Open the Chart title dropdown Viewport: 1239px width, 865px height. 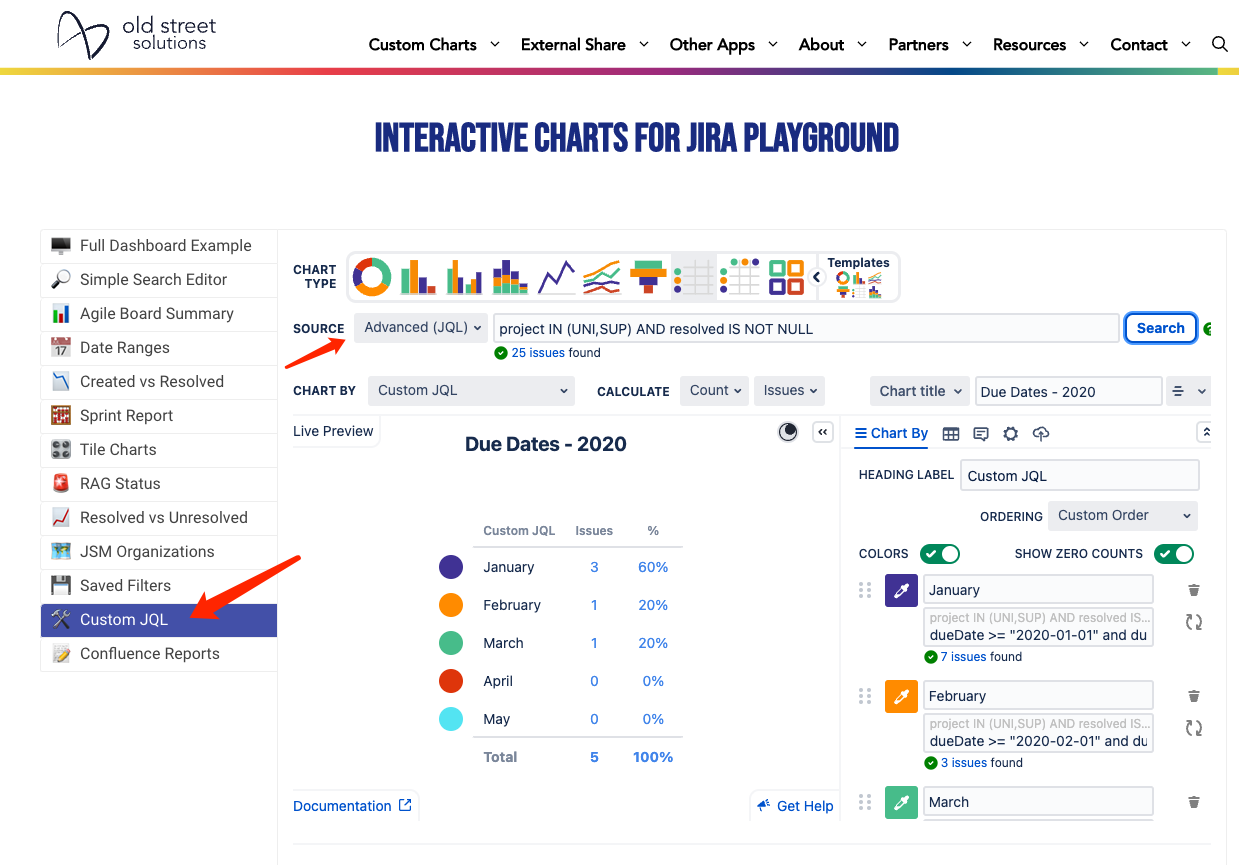click(920, 391)
